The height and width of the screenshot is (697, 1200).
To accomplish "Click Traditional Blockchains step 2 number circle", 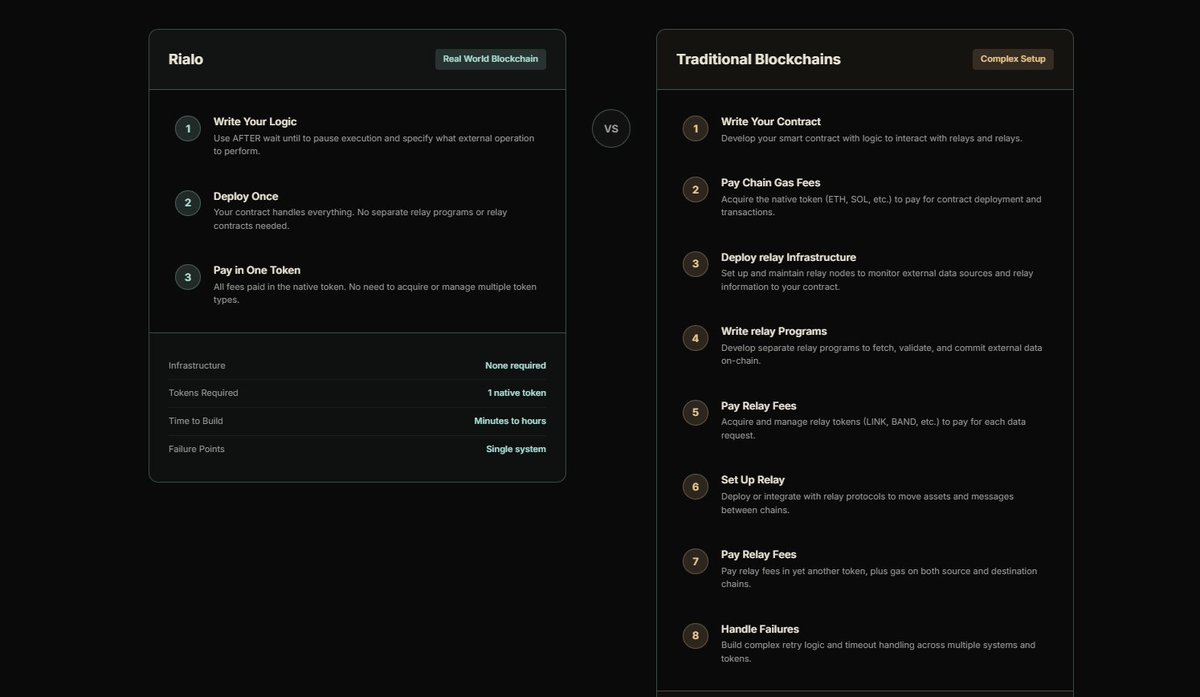I will pyautogui.click(x=696, y=189).
